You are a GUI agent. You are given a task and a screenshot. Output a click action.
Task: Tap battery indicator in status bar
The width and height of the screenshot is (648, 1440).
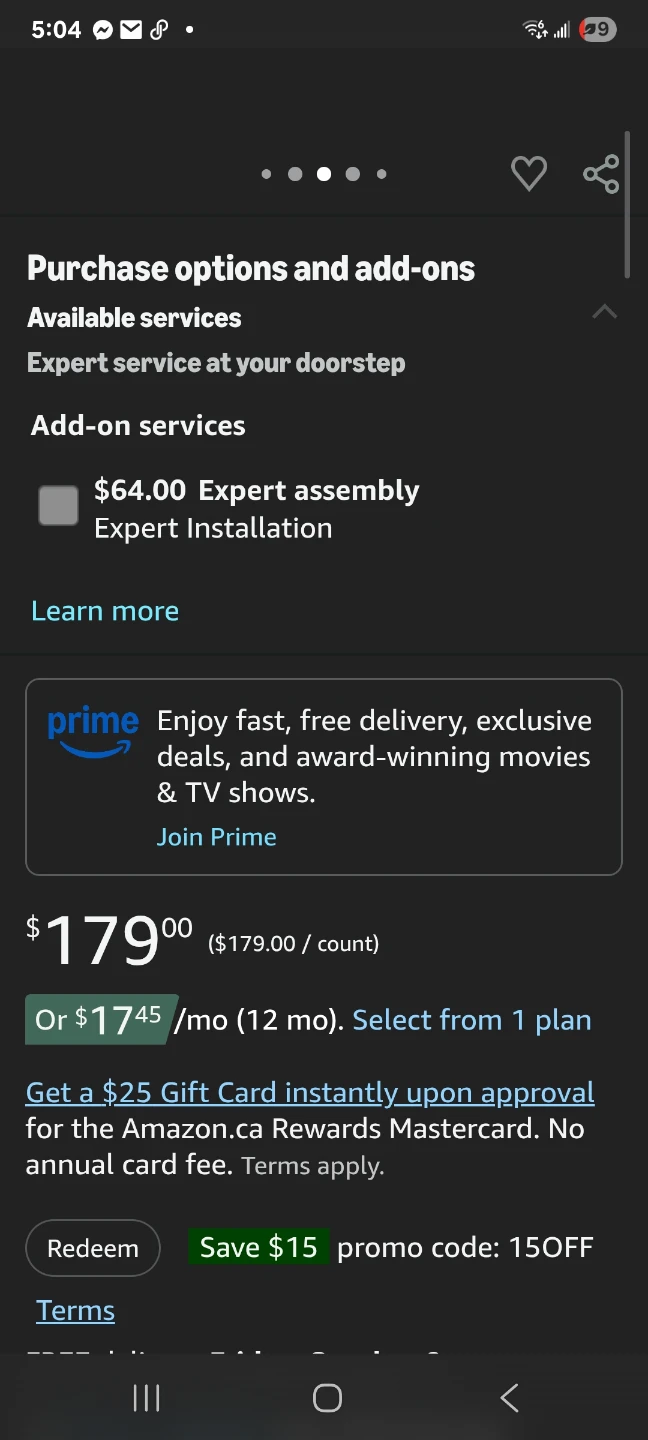coord(598,30)
